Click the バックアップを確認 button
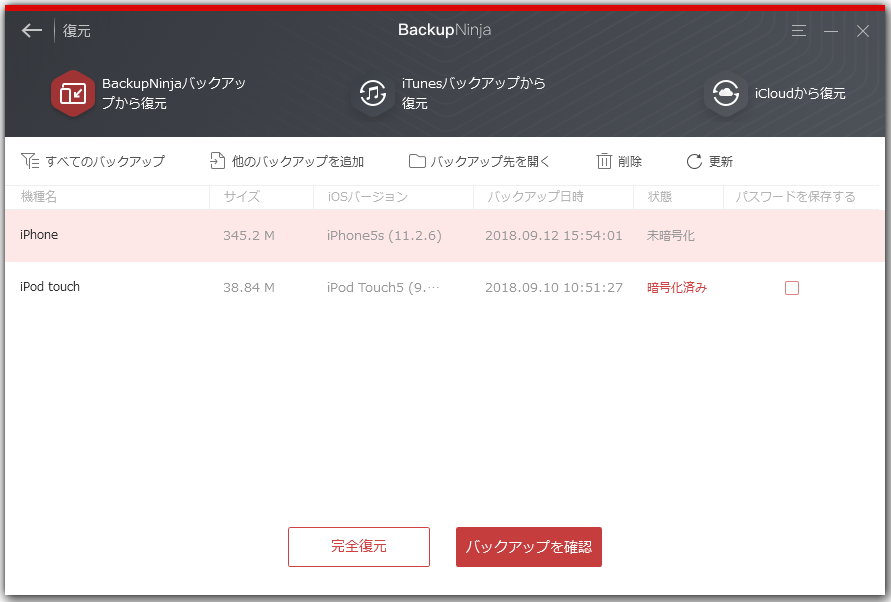 point(528,546)
